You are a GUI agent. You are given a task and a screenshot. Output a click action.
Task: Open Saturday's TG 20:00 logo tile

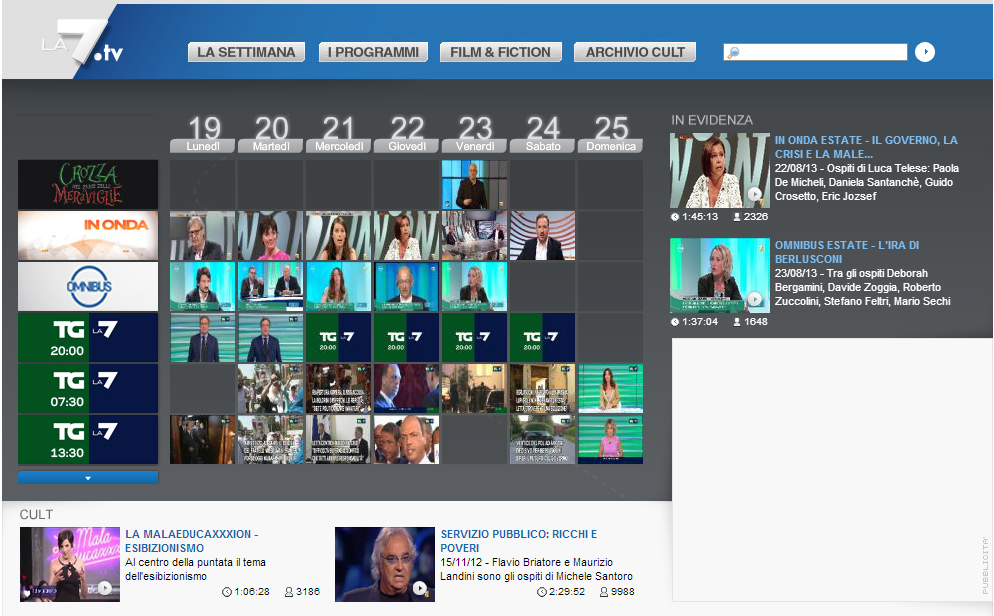(x=543, y=338)
